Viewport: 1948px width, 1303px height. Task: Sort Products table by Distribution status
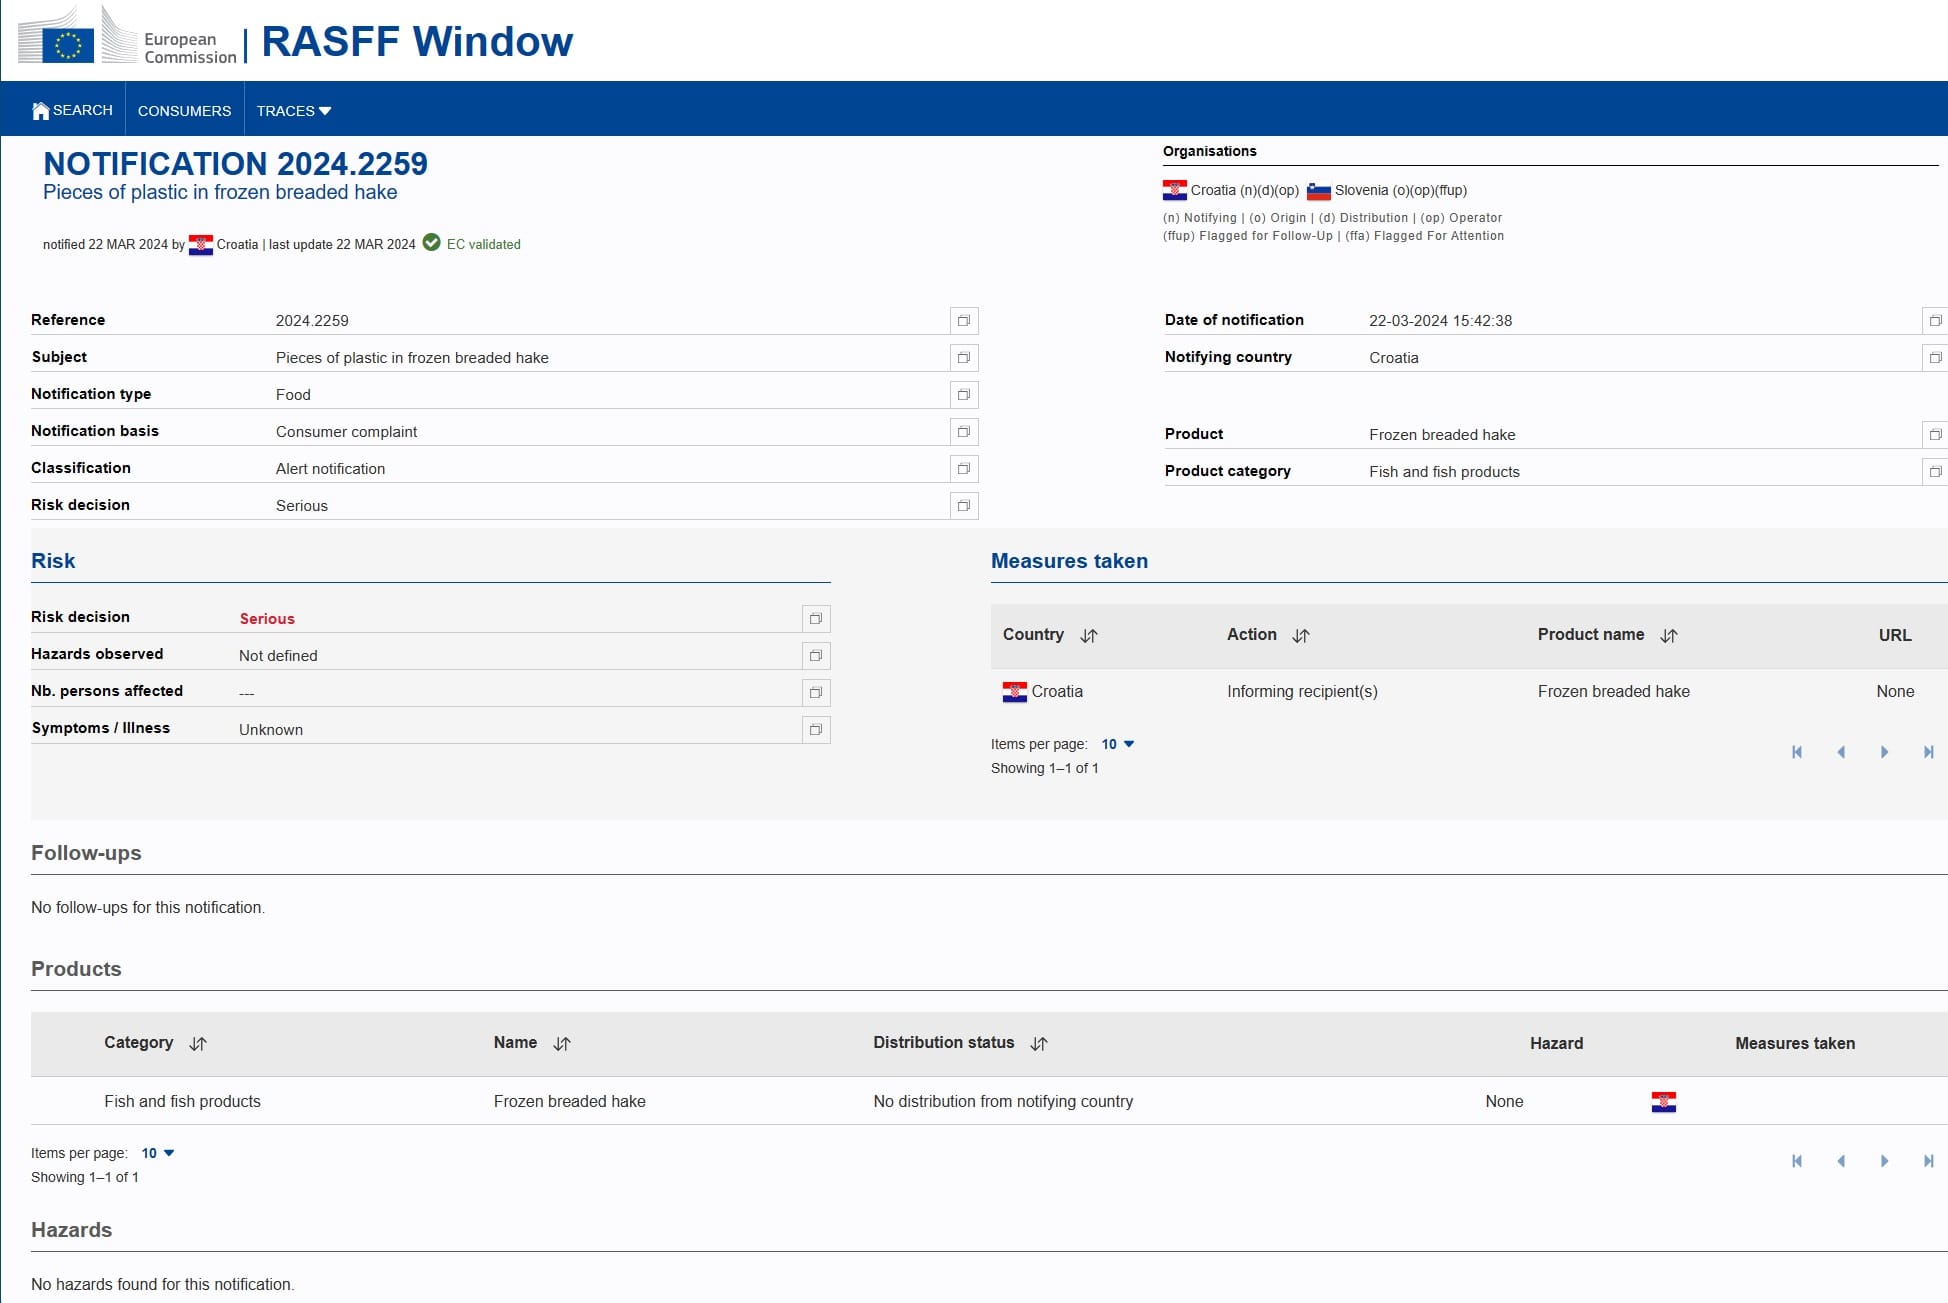tap(1039, 1044)
